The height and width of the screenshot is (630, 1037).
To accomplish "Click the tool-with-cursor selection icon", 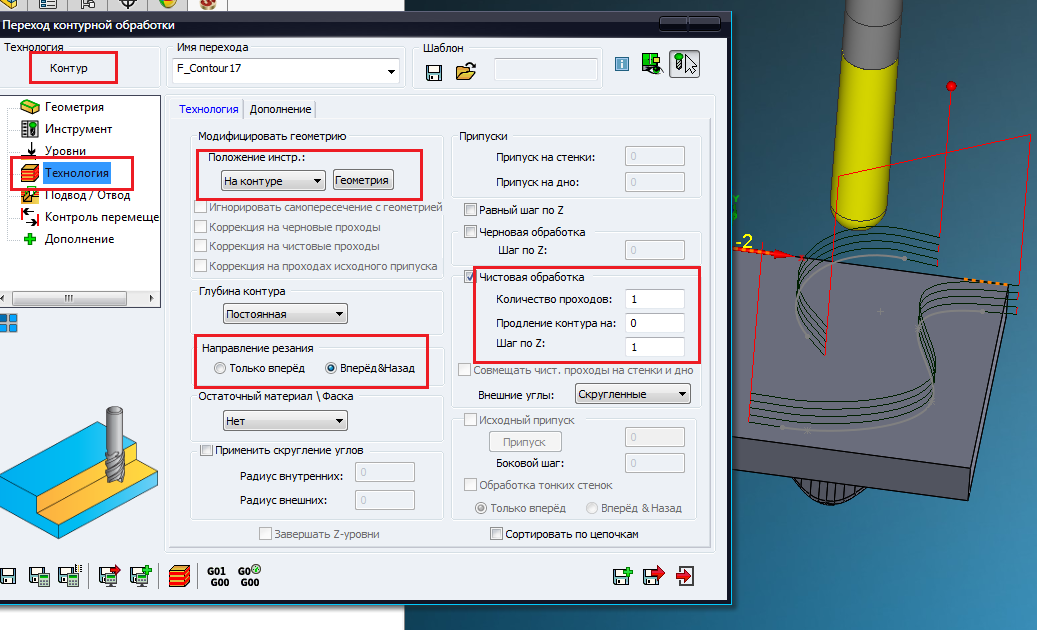I will click(684, 64).
